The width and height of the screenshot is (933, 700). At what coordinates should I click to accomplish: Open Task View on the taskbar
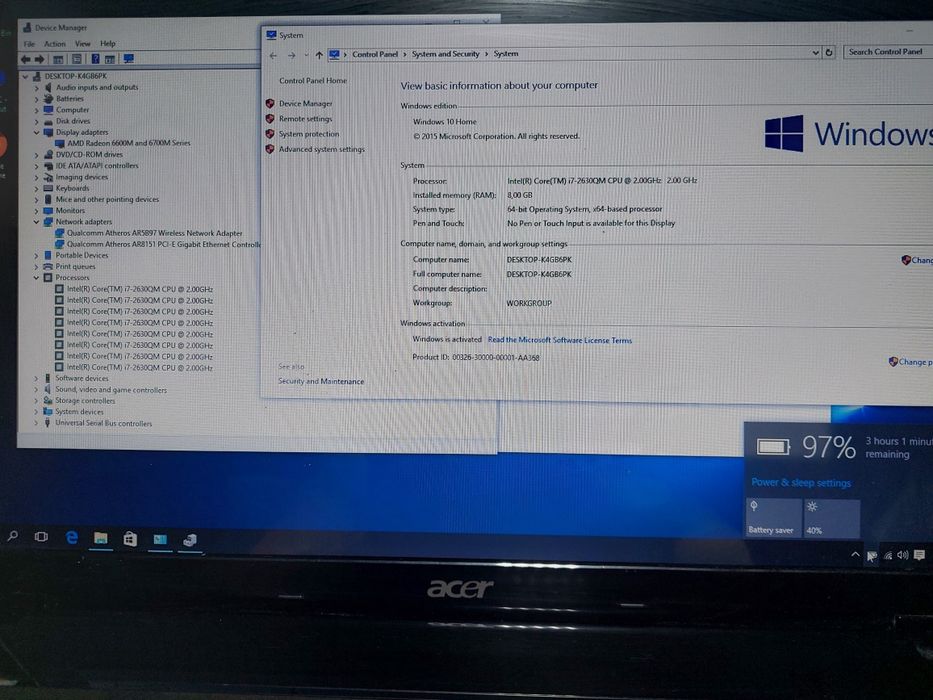[41, 537]
